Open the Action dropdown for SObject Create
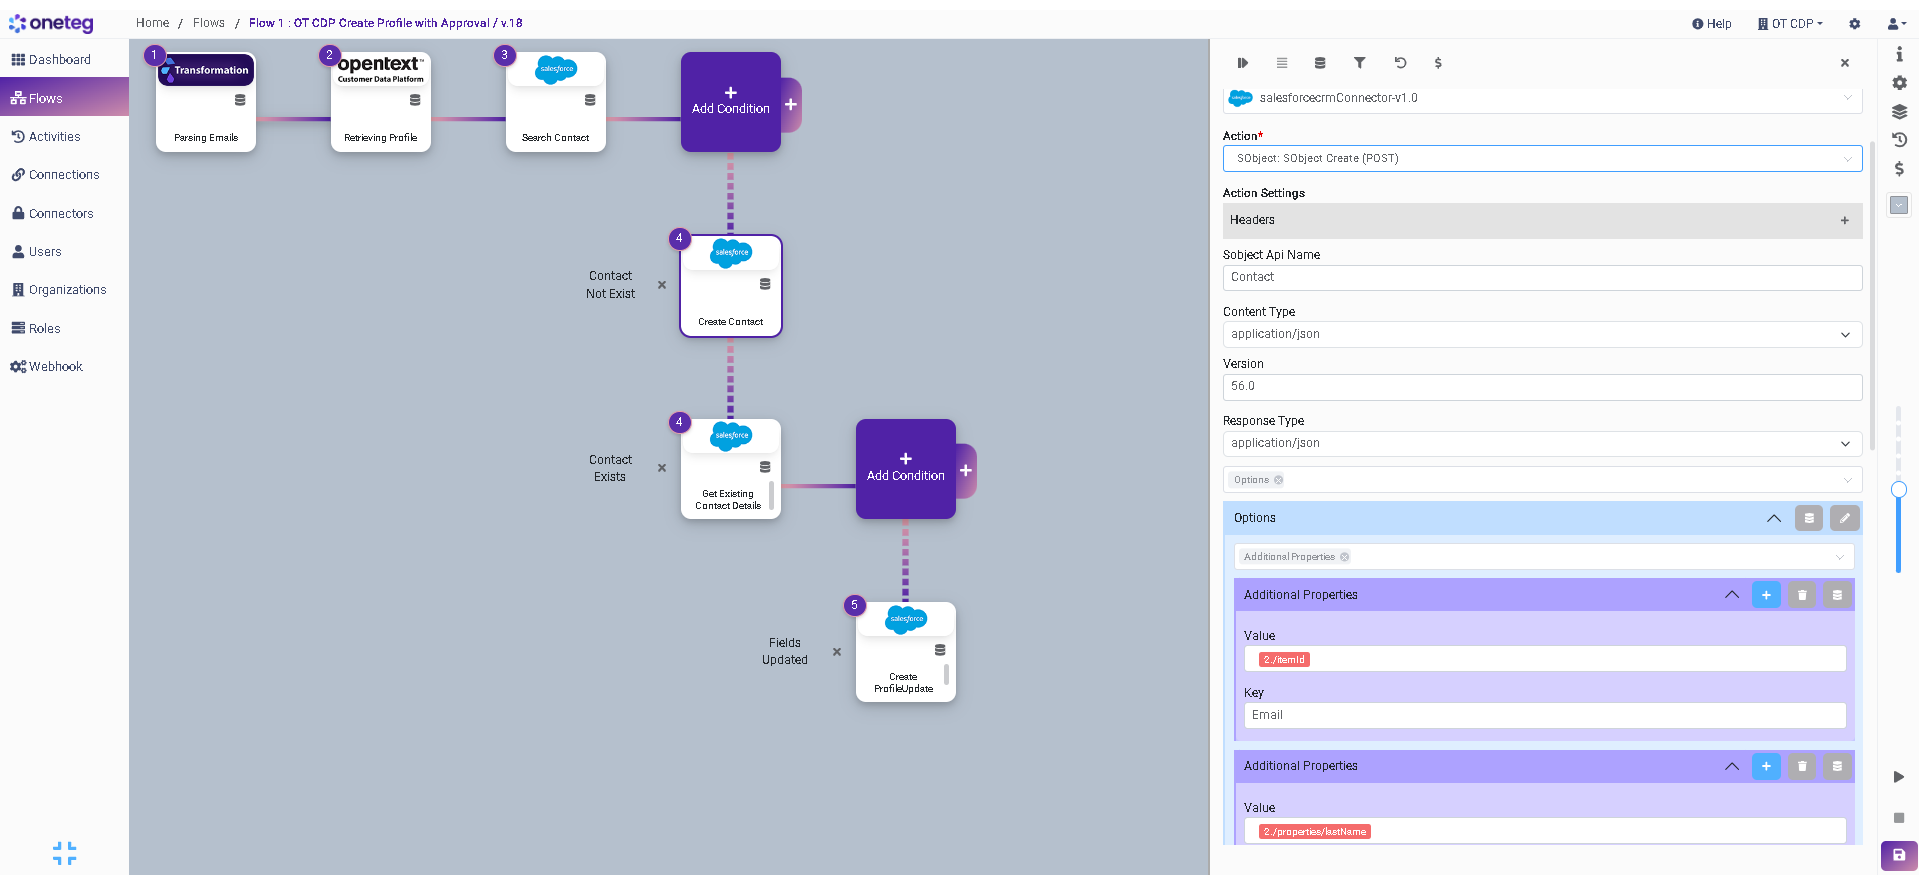Image resolution: width=1919 pixels, height=875 pixels. click(x=1541, y=159)
